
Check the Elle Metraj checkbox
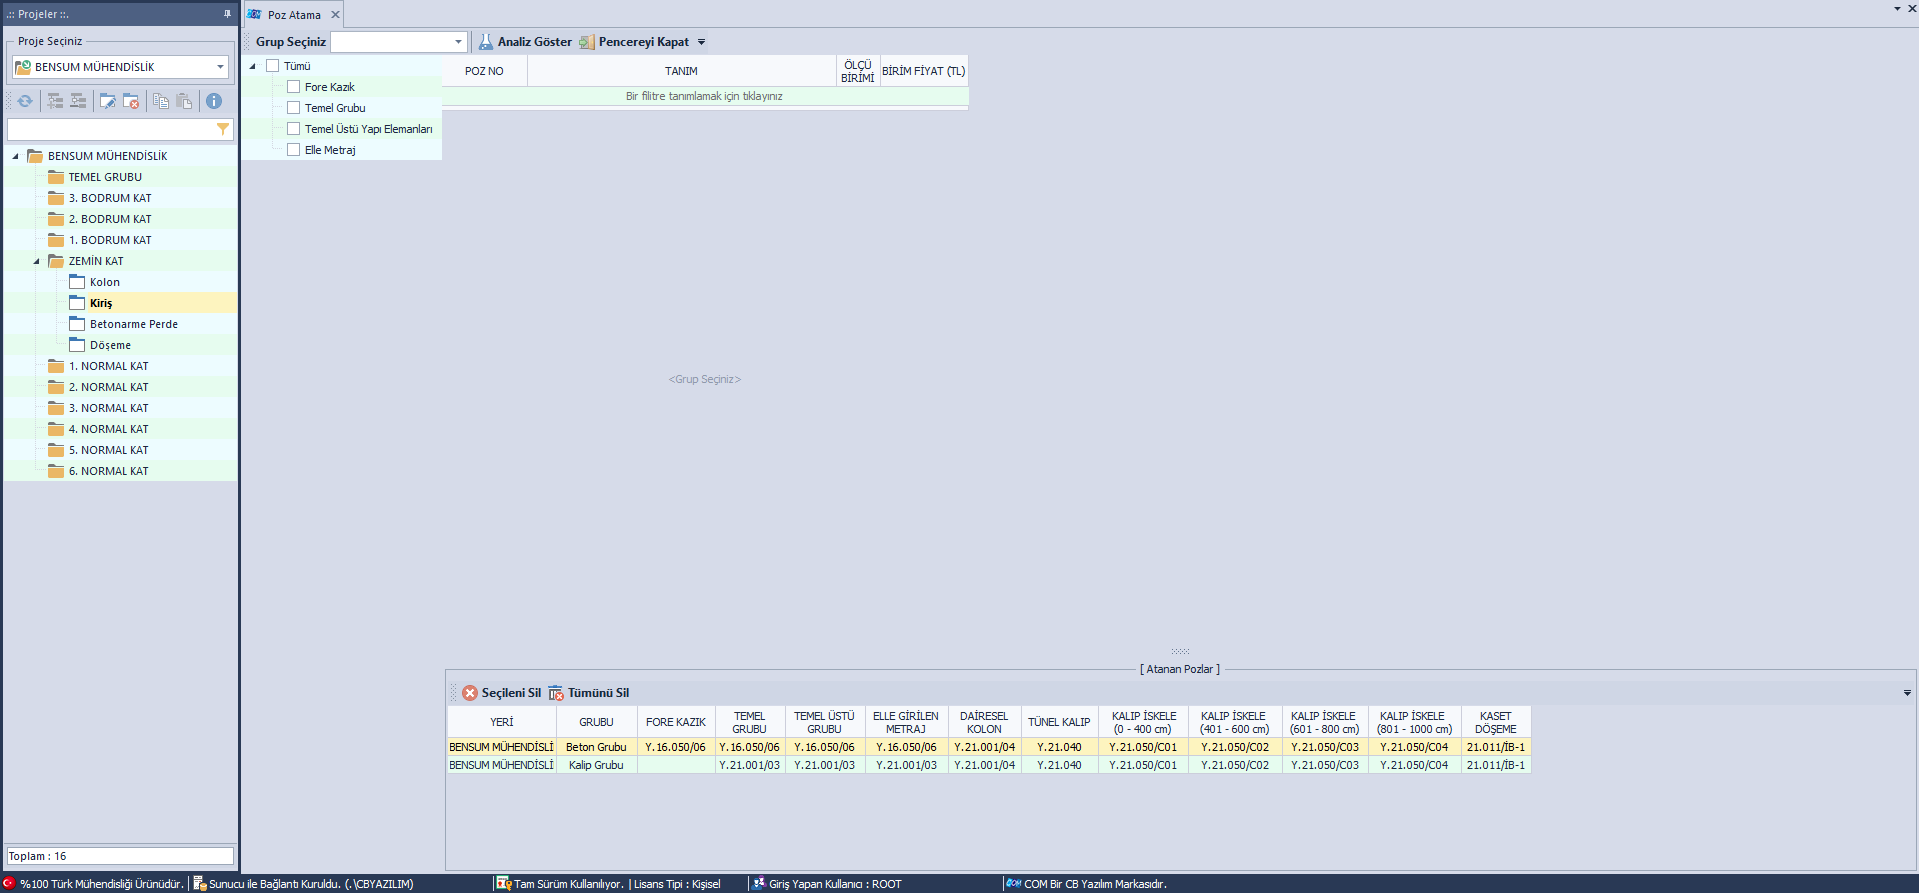tap(293, 150)
